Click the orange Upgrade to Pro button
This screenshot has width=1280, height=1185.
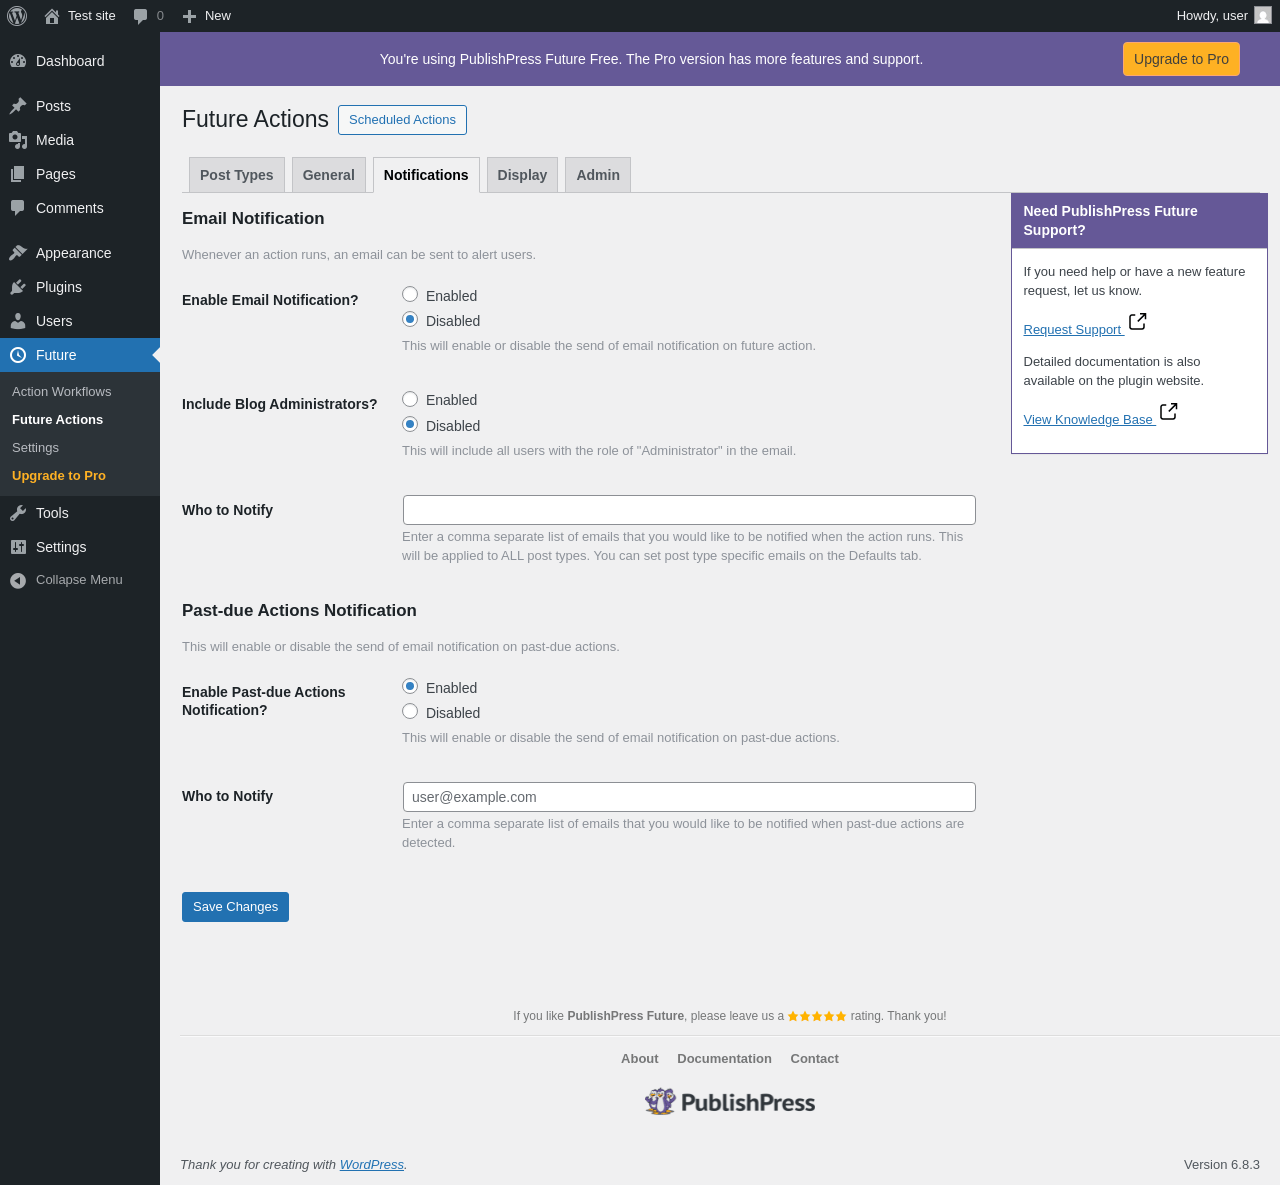(x=1181, y=59)
